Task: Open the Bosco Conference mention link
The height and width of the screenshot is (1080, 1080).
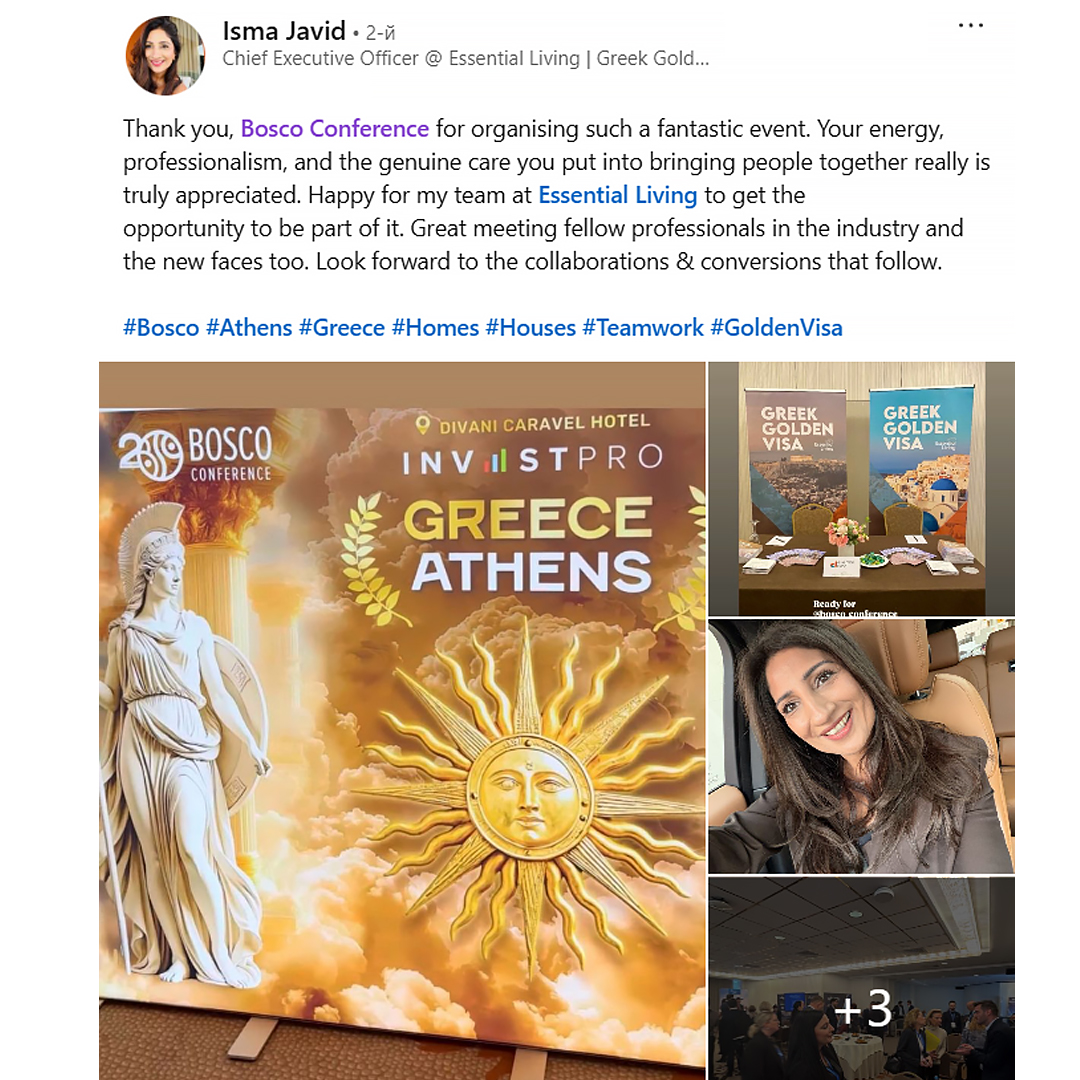Action: (335, 129)
